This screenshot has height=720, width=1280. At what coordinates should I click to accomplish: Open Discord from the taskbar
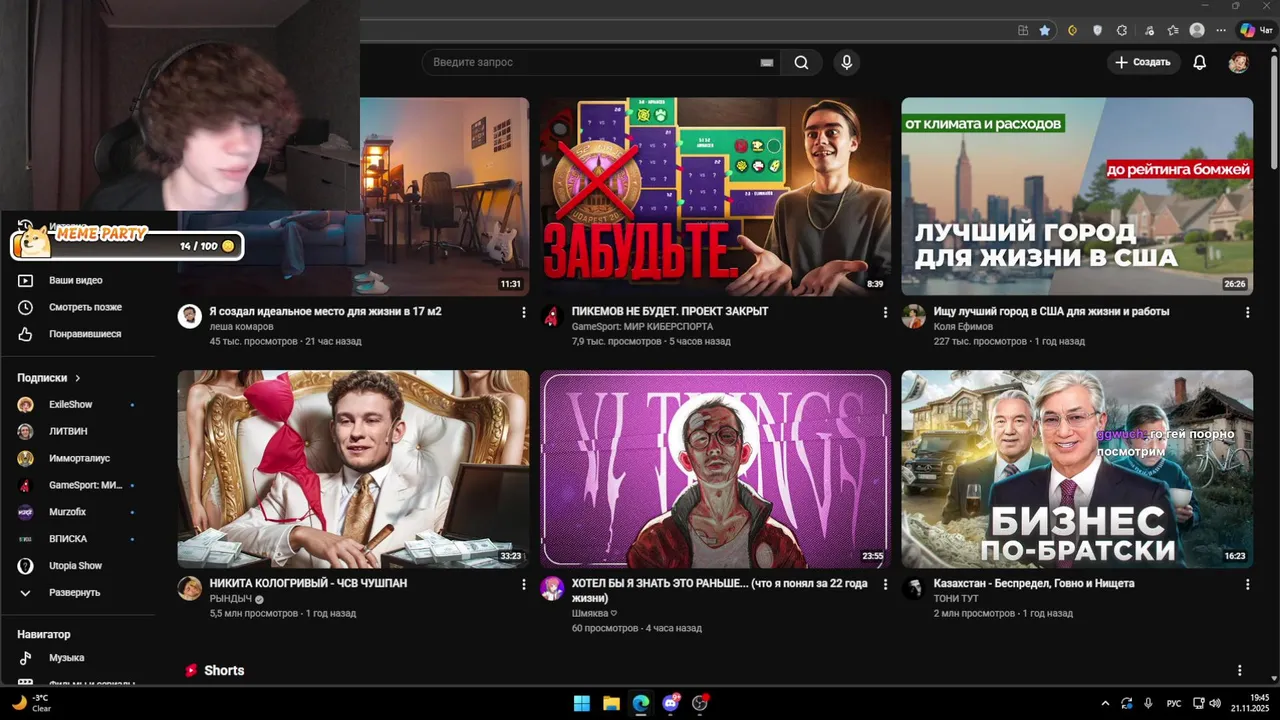click(671, 703)
